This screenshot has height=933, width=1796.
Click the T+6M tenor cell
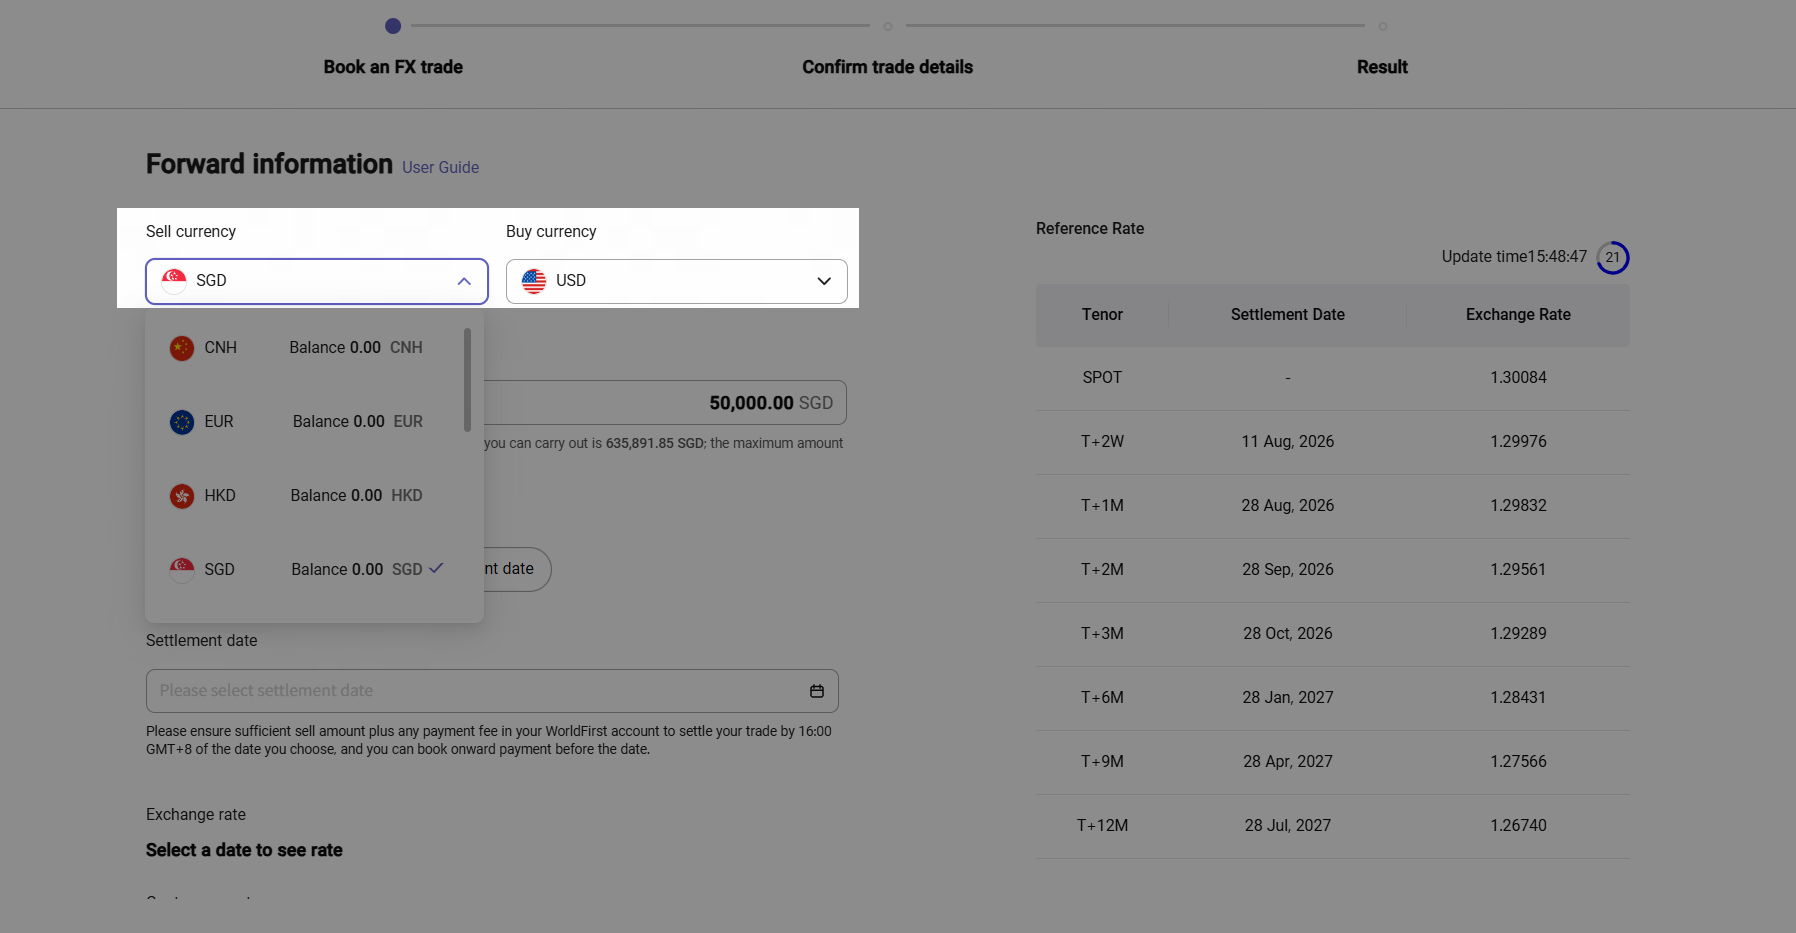(1102, 698)
